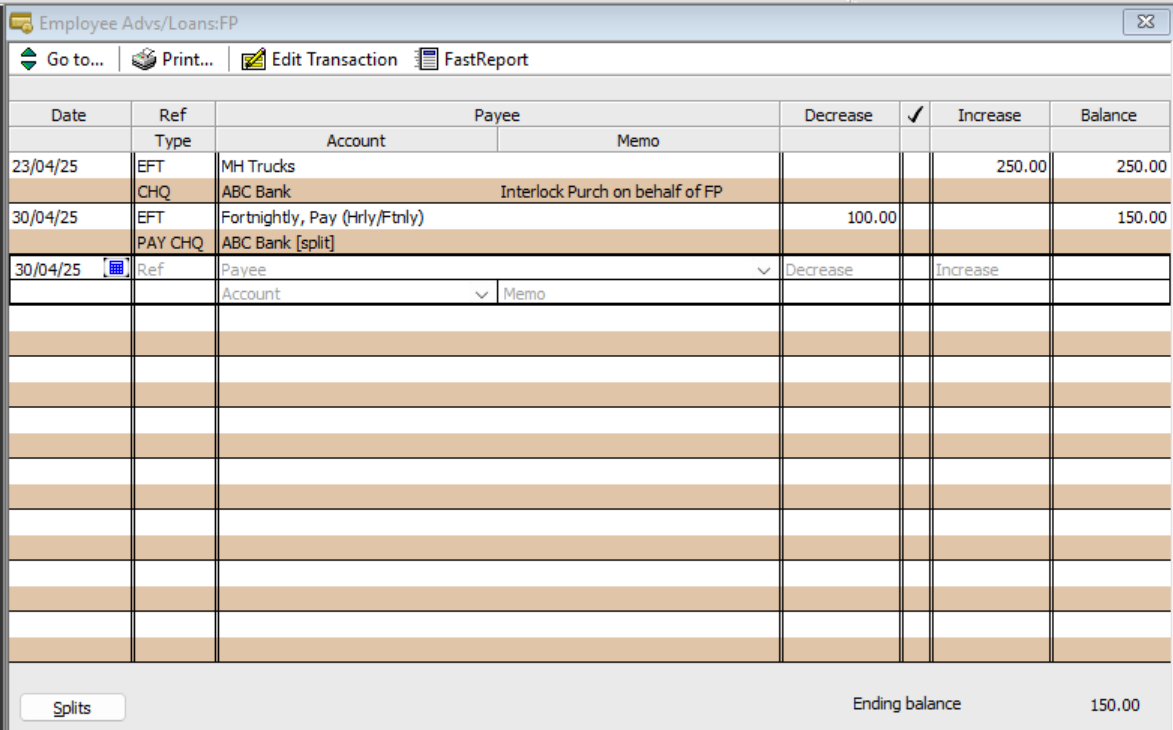The width and height of the screenshot is (1173, 730).
Task: Click the Payee column header
Action: [497, 114]
